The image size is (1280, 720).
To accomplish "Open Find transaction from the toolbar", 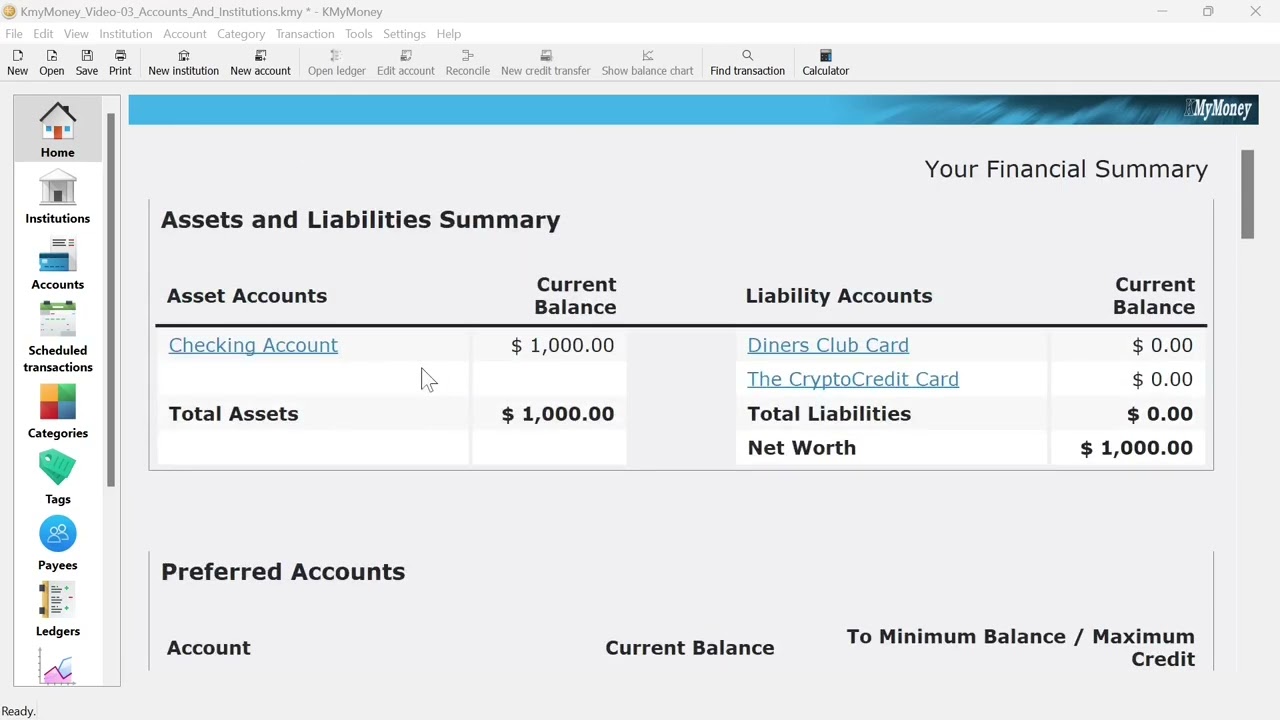I will (747, 62).
